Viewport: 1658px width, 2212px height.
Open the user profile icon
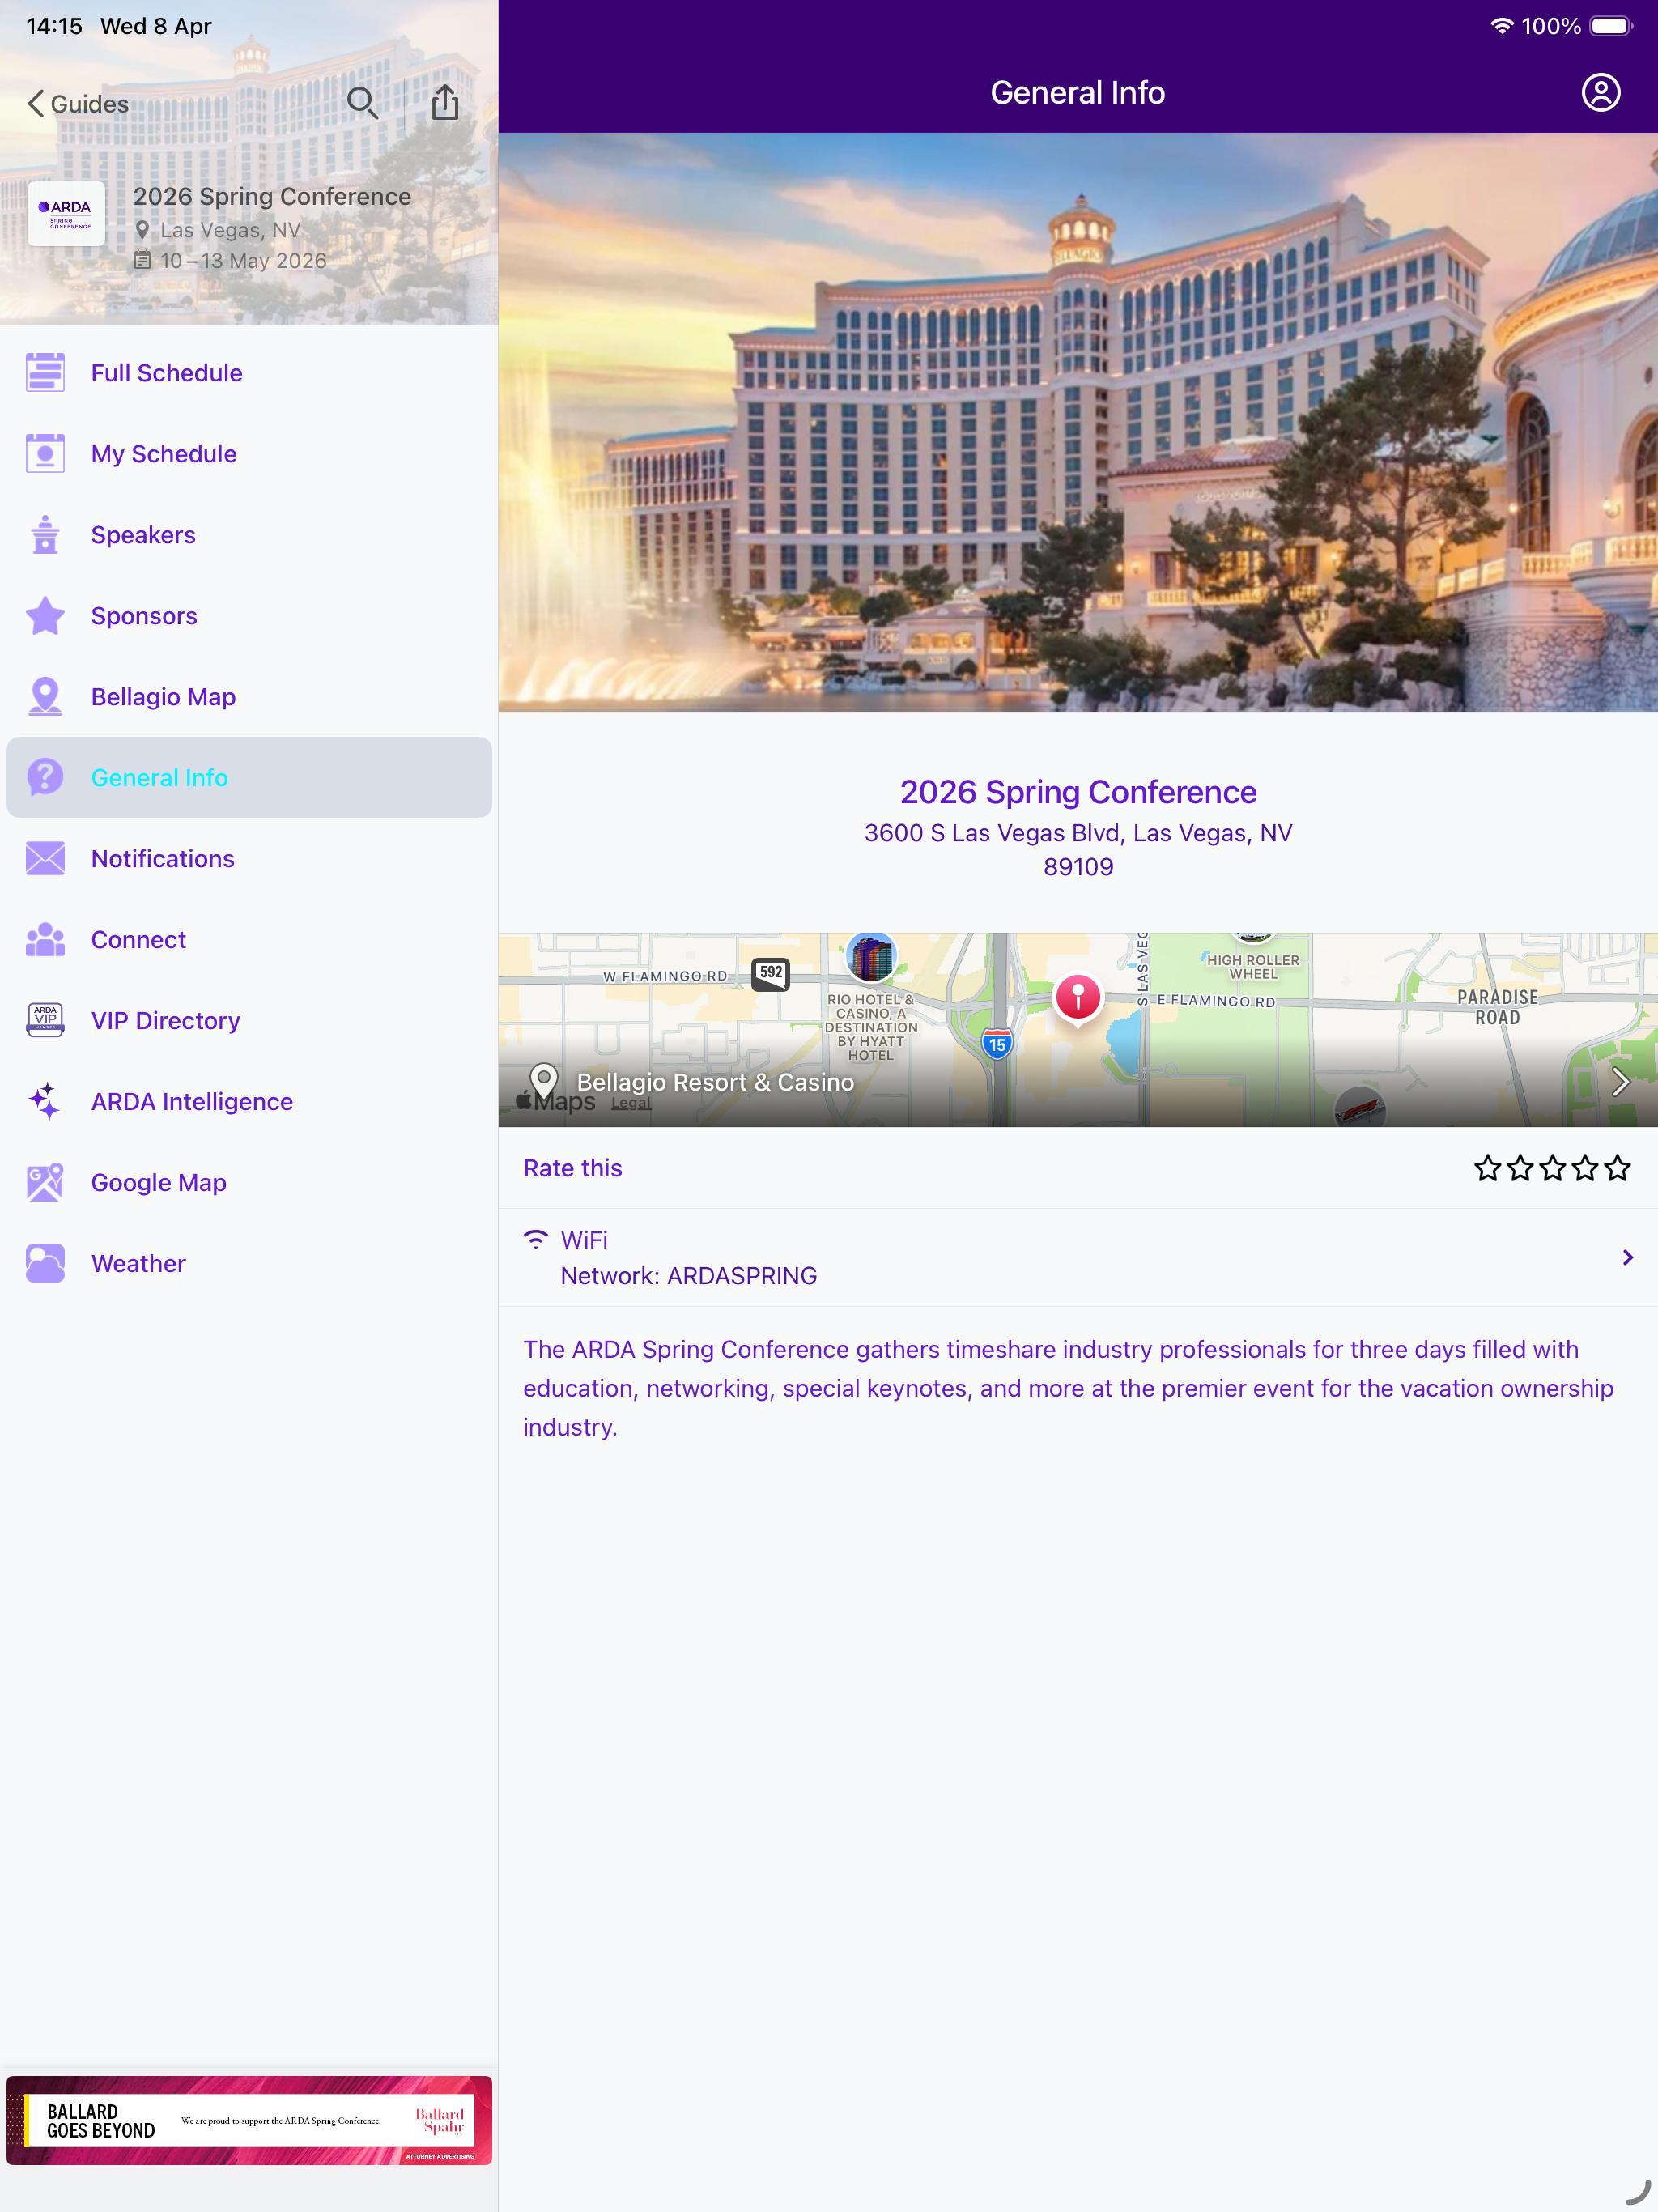point(1600,92)
